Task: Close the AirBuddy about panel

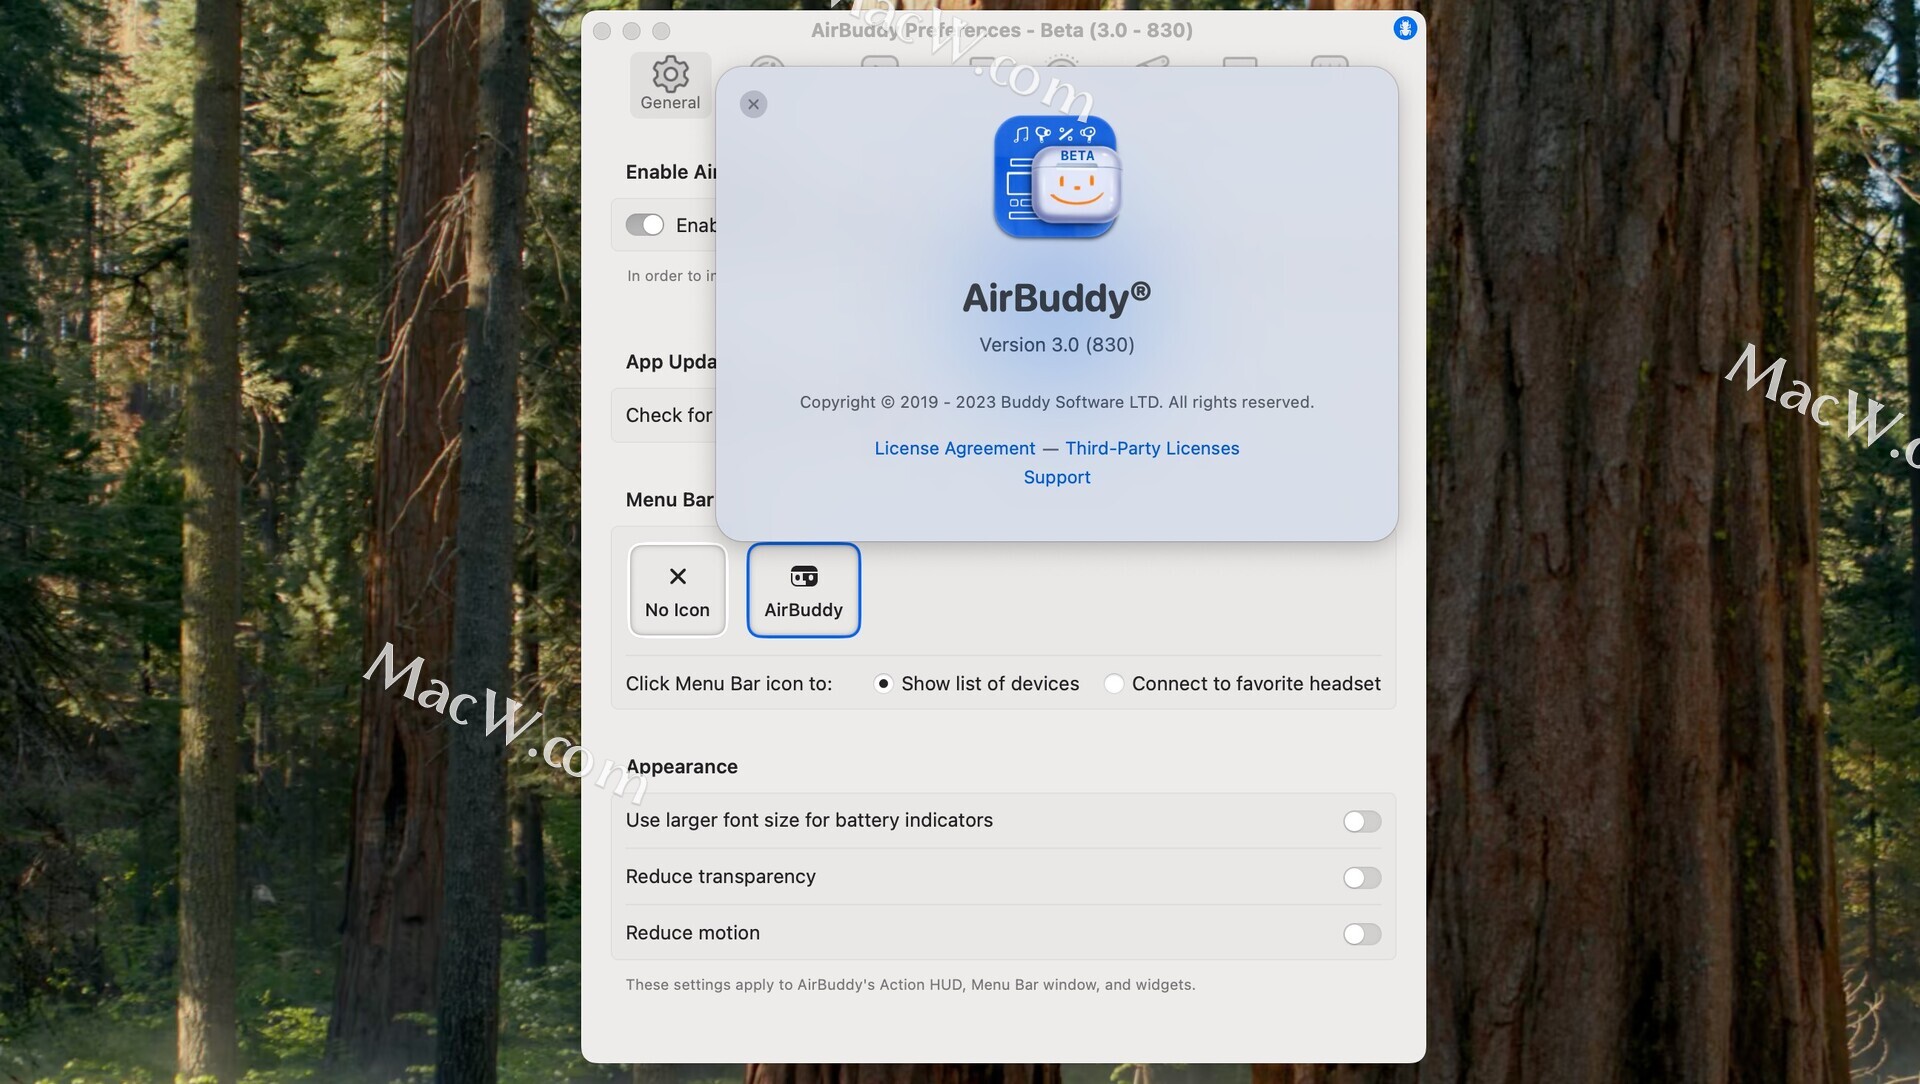Action: (753, 104)
